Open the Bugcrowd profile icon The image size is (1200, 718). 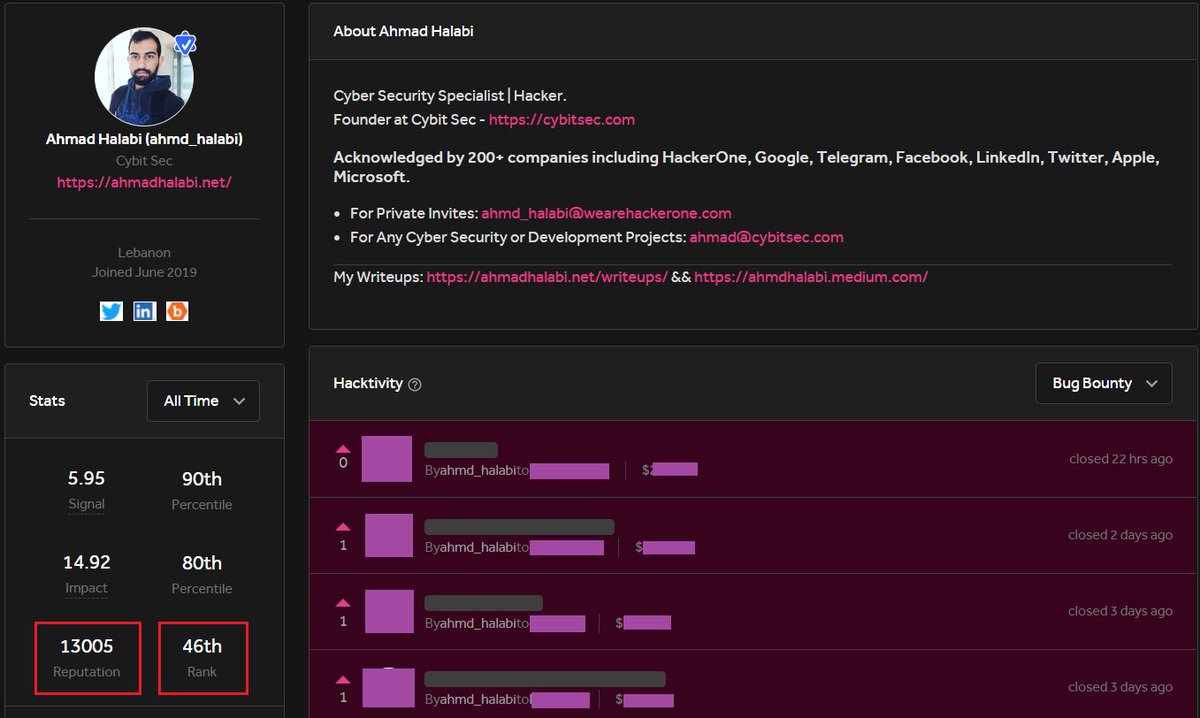[x=177, y=311]
